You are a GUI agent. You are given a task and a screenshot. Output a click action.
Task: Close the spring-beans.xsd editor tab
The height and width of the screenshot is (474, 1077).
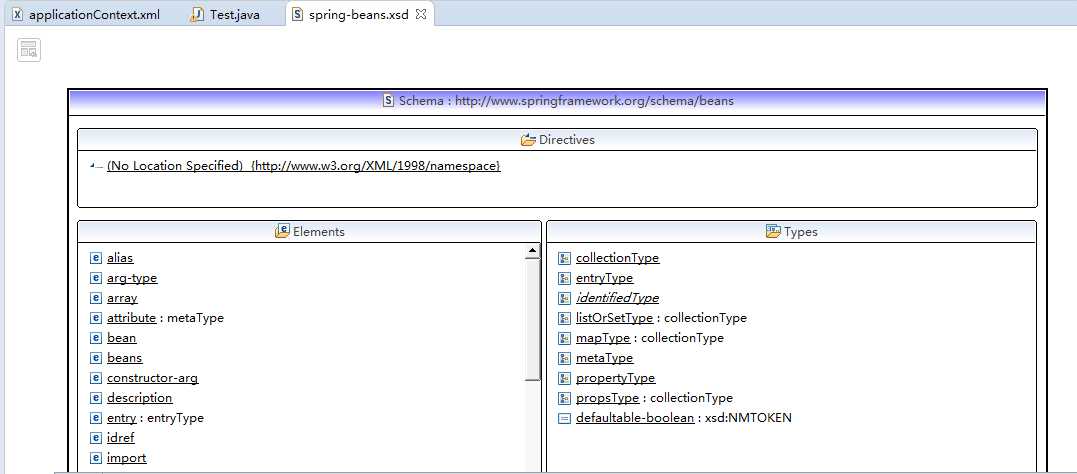pyautogui.click(x=421, y=14)
